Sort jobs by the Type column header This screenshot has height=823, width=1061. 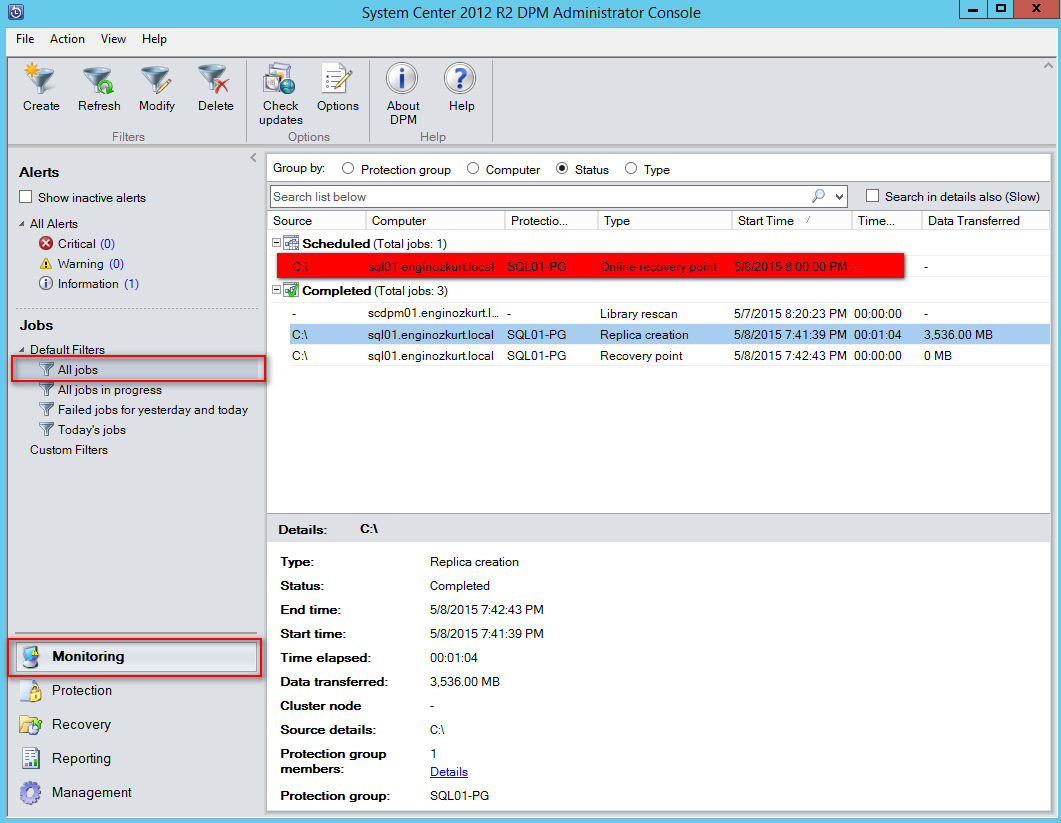pos(664,221)
